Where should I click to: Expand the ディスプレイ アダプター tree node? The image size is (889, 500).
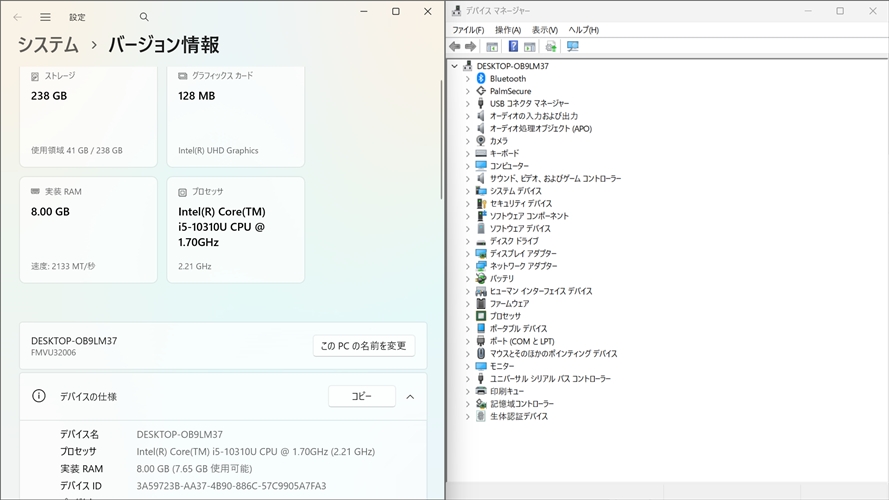coord(467,254)
